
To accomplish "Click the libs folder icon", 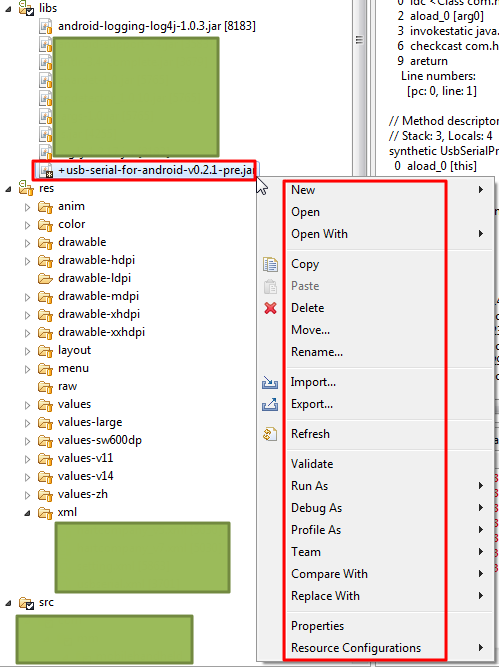I will point(26,8).
